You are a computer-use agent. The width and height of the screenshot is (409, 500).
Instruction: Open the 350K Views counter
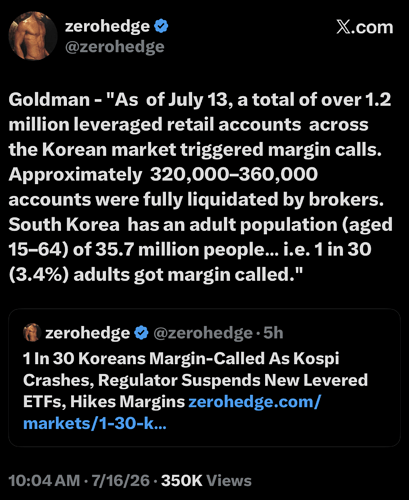click(x=206, y=481)
